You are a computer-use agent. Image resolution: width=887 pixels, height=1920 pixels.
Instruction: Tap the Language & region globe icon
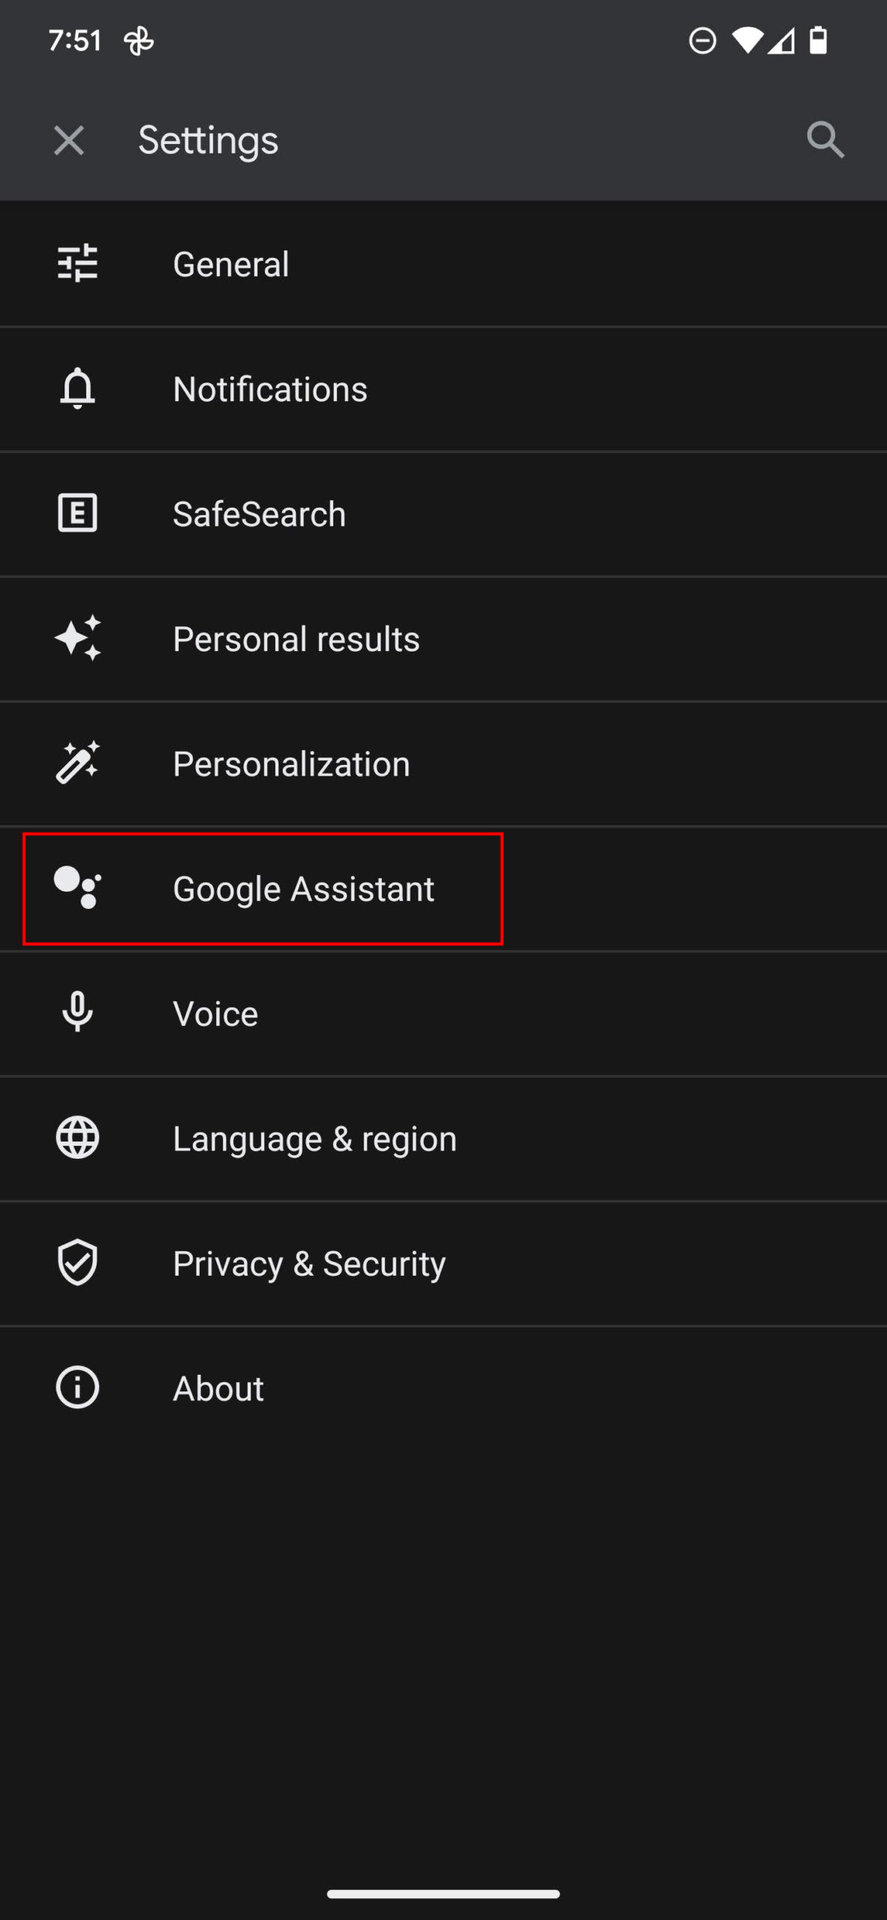77,1138
